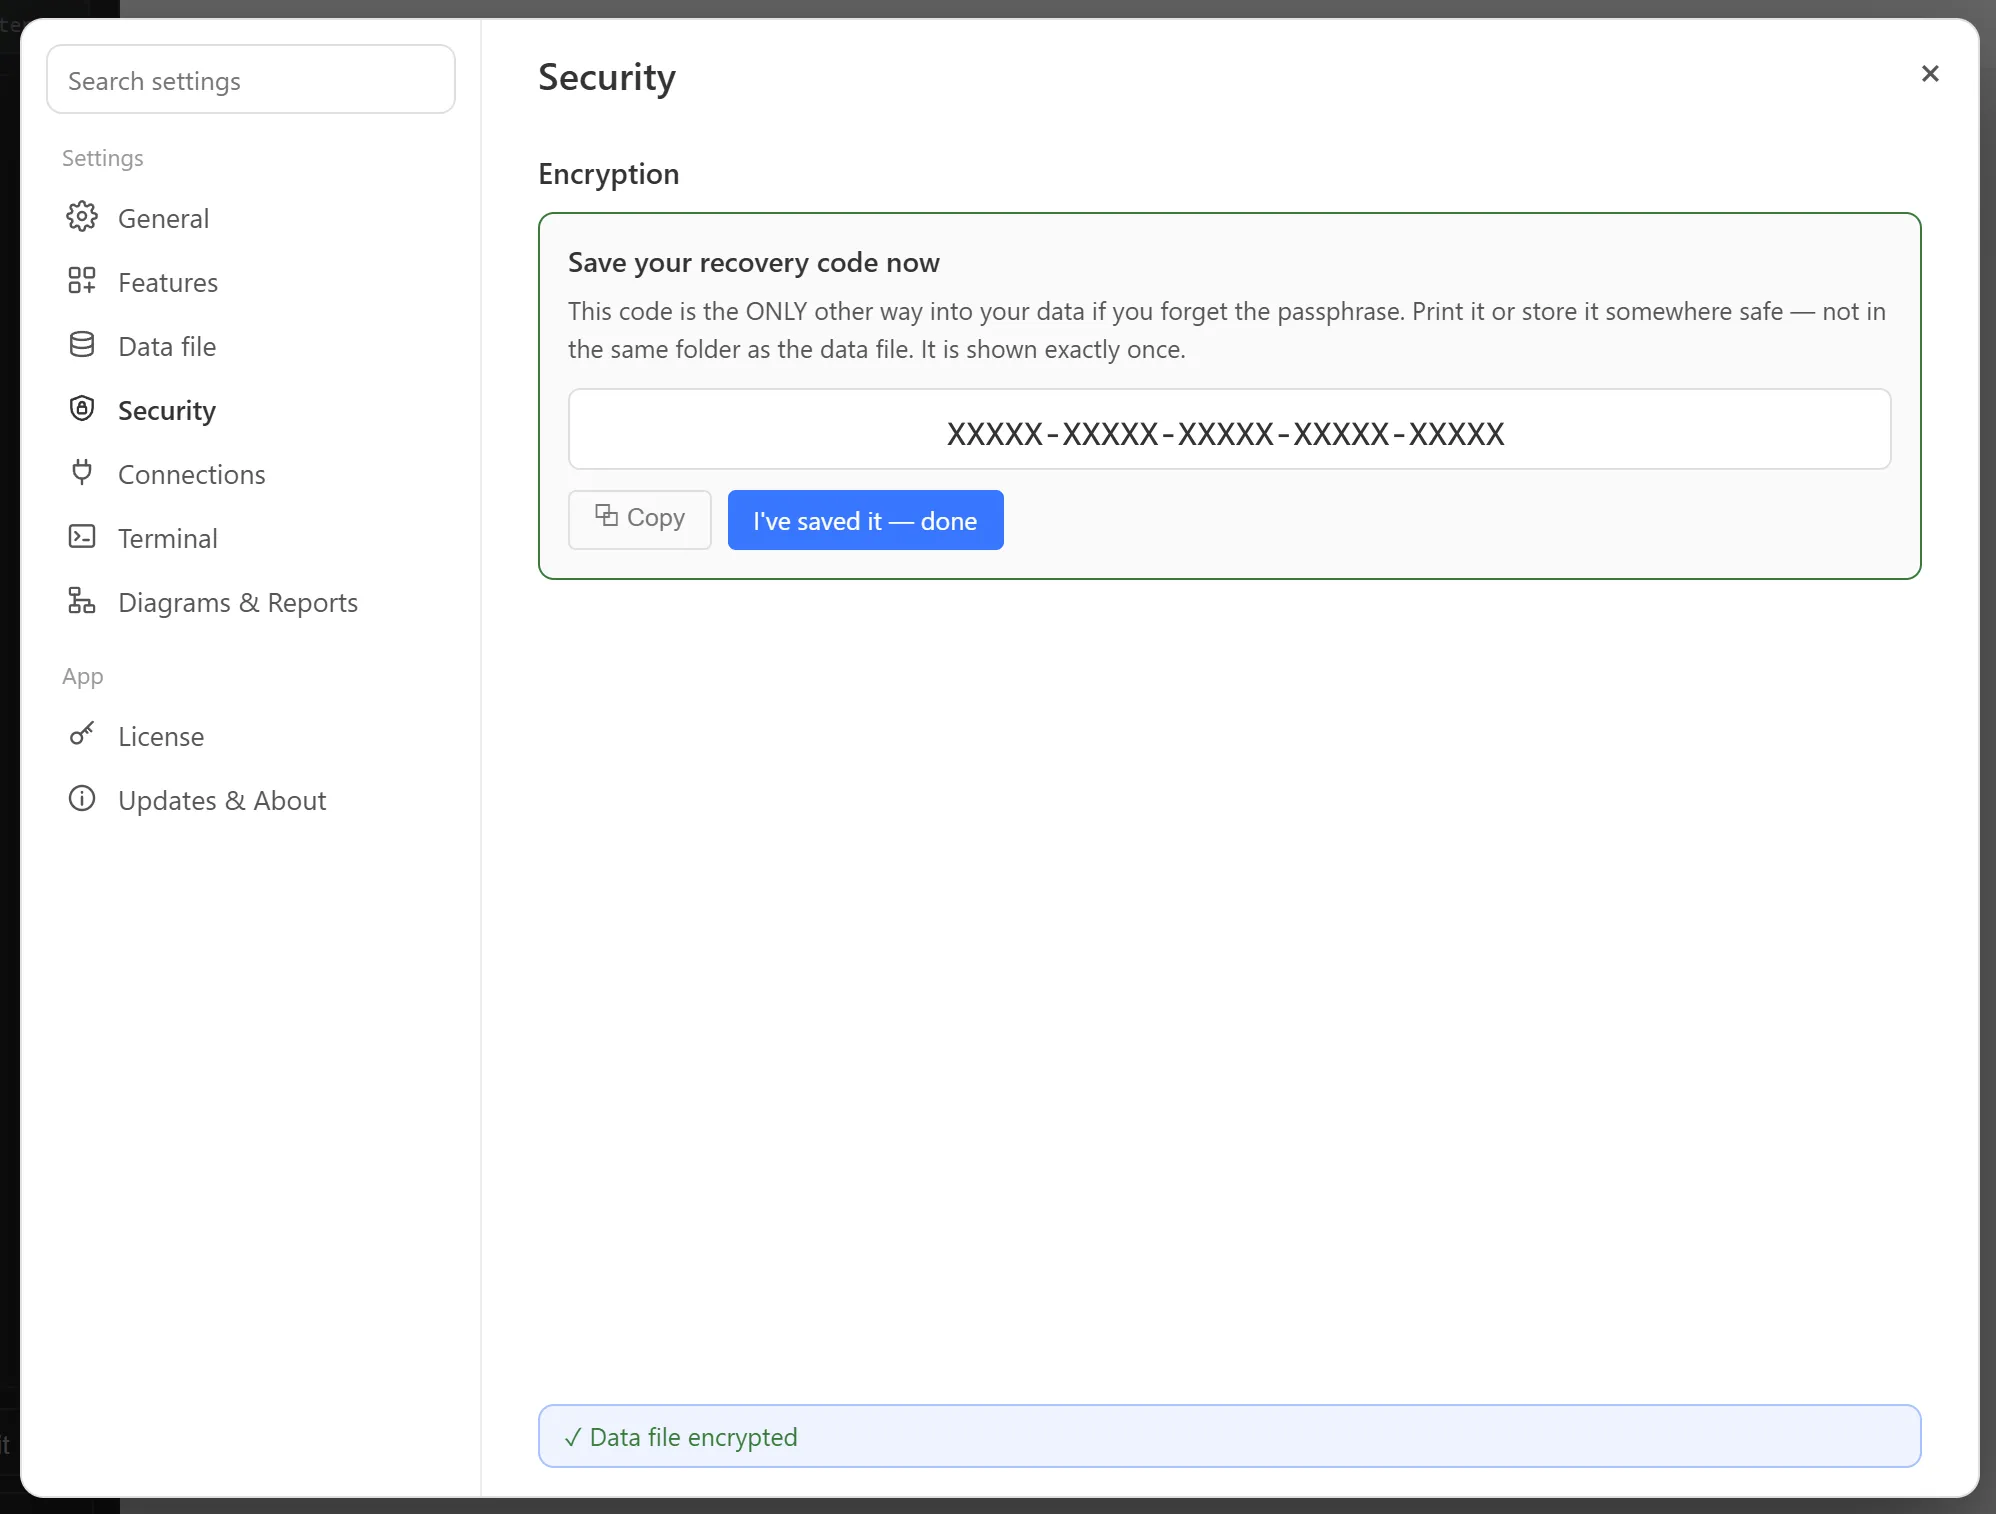Click the Security shield icon
Image resolution: width=1996 pixels, height=1514 pixels.
point(82,409)
